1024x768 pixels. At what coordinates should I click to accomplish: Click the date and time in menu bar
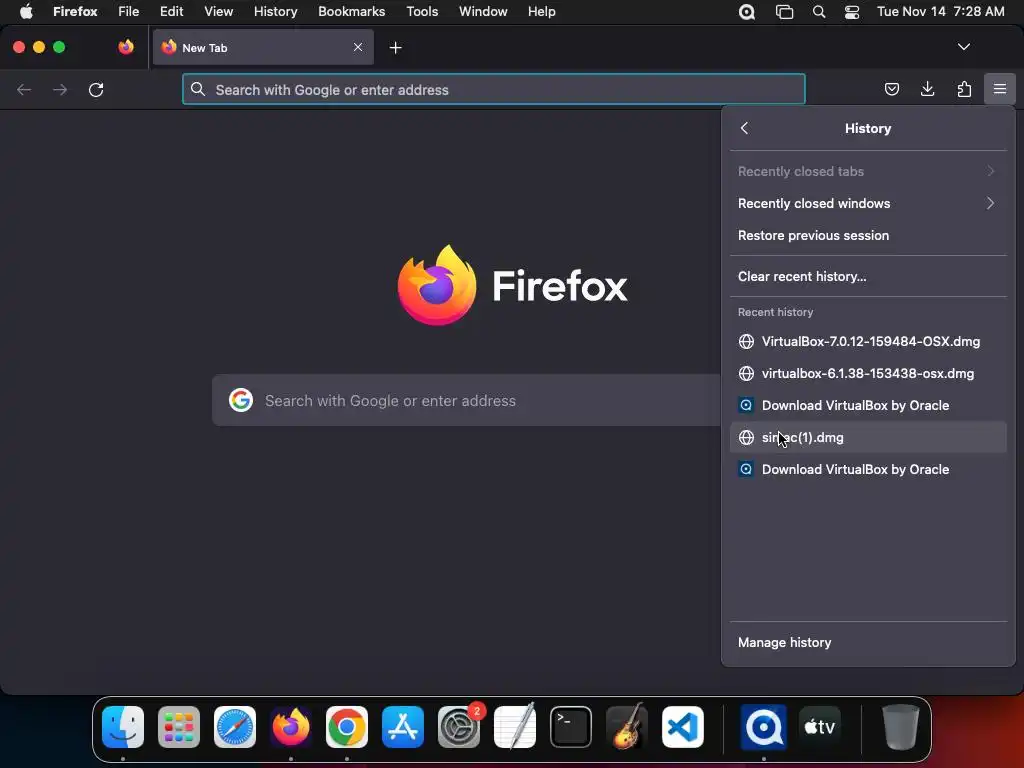(x=940, y=12)
